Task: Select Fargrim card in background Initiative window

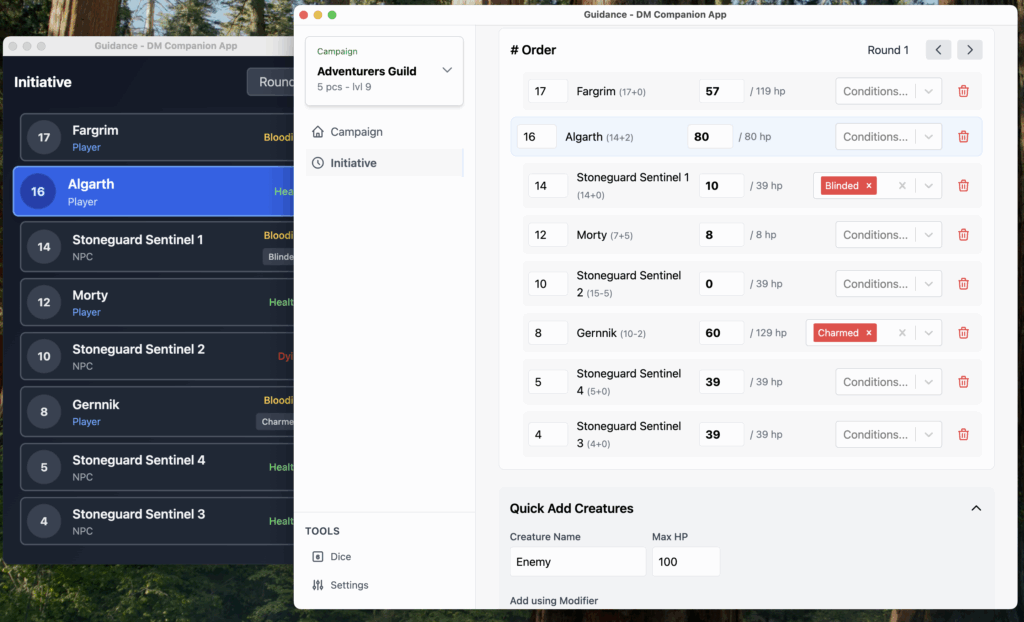Action: [x=157, y=137]
